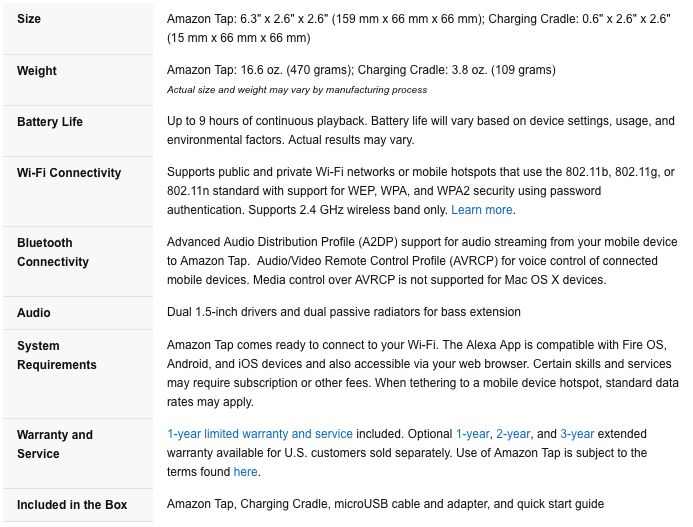The image size is (693, 527).
Task: Open the terms found "here" link
Action: [x=245, y=472]
